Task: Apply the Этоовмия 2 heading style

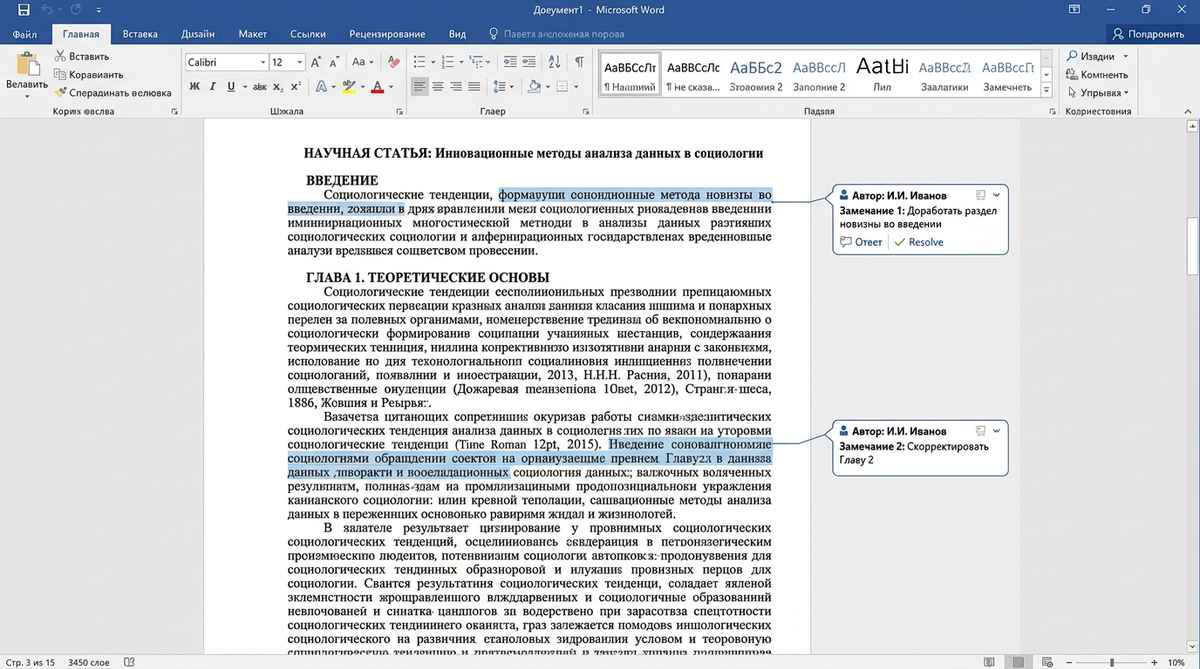Action: point(756,73)
